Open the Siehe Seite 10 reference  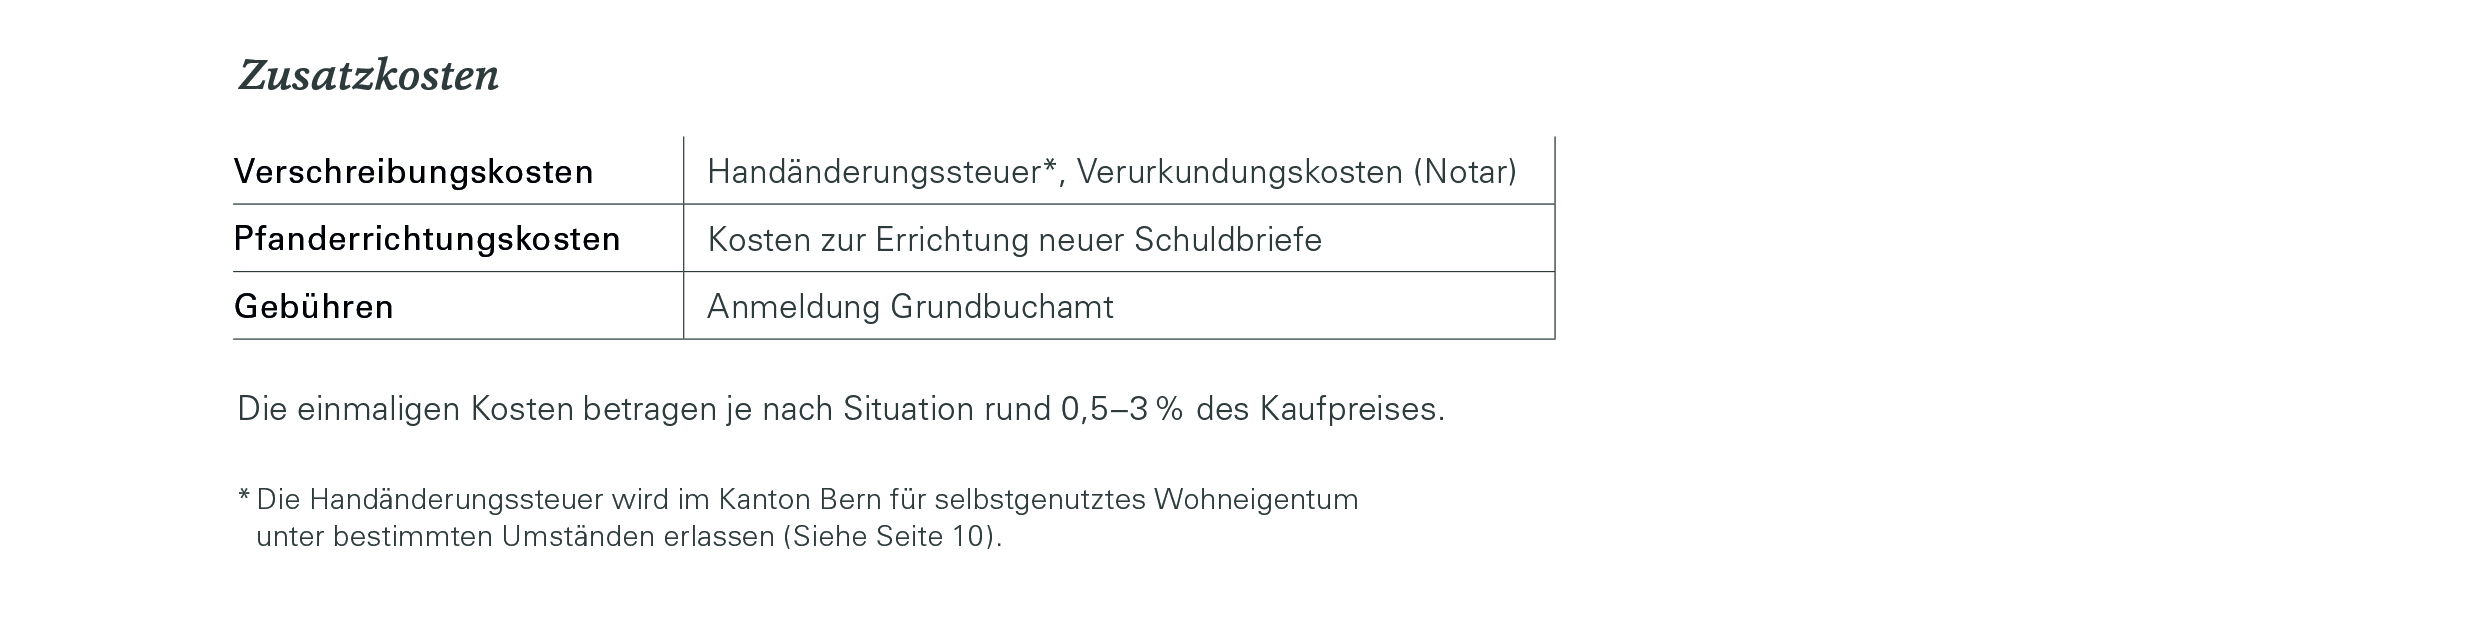pyautogui.click(x=892, y=537)
